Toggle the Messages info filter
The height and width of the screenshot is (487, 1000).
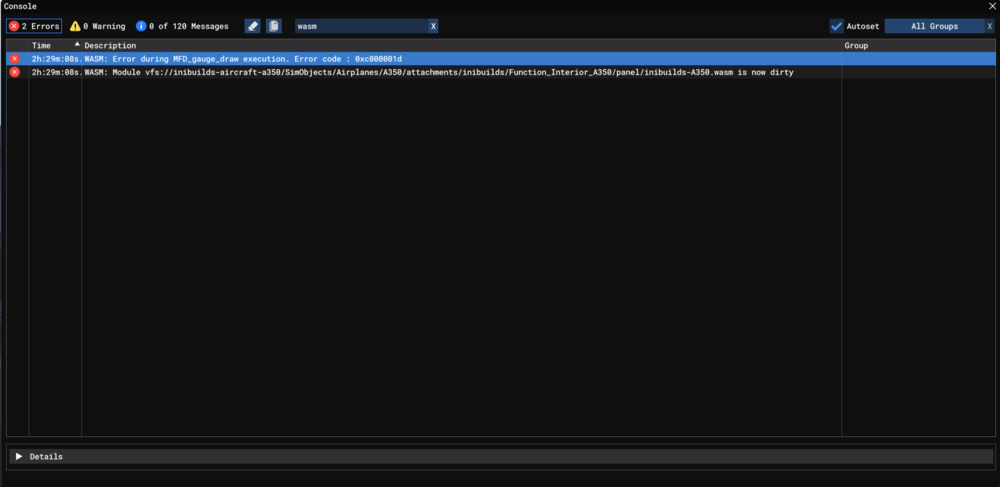(x=182, y=26)
